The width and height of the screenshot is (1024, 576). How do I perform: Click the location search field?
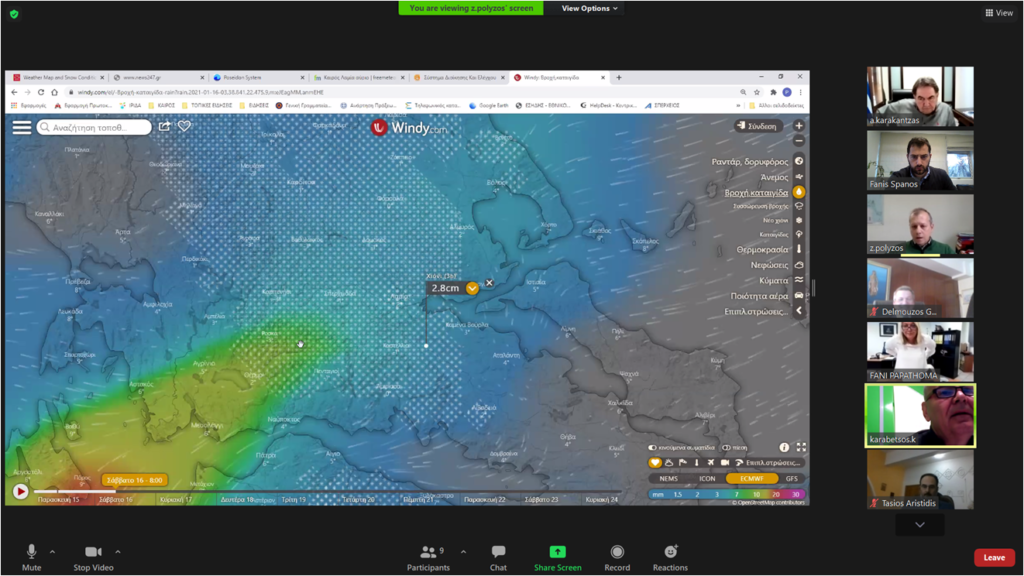tap(95, 127)
